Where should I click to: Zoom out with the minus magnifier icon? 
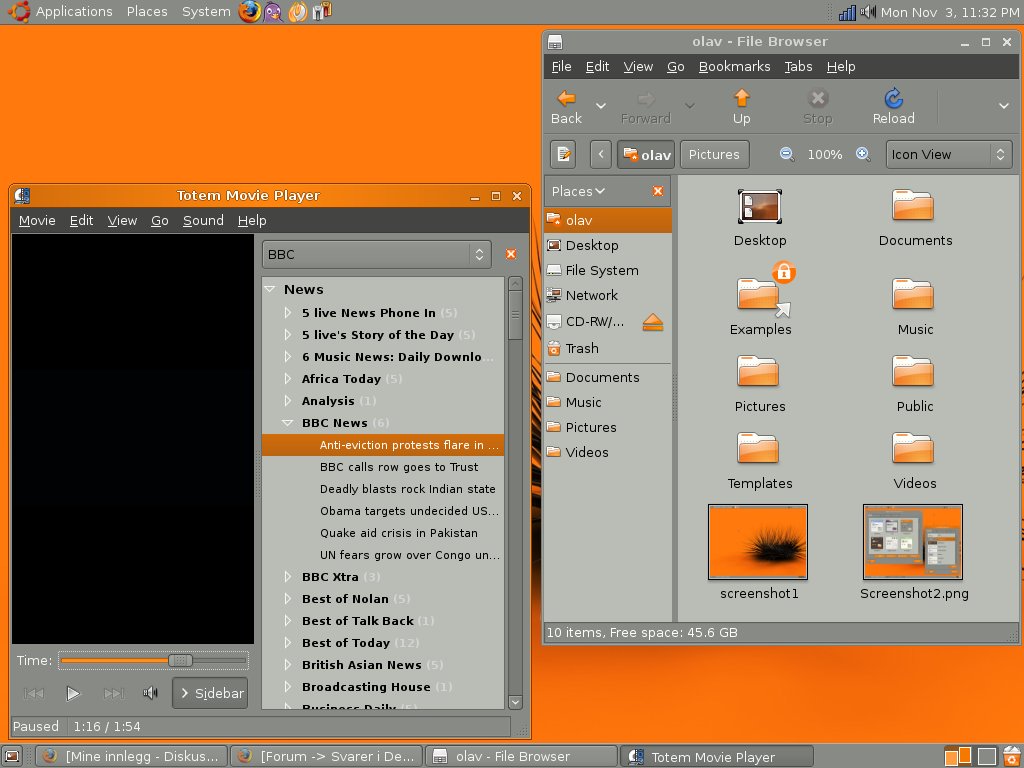[x=787, y=154]
